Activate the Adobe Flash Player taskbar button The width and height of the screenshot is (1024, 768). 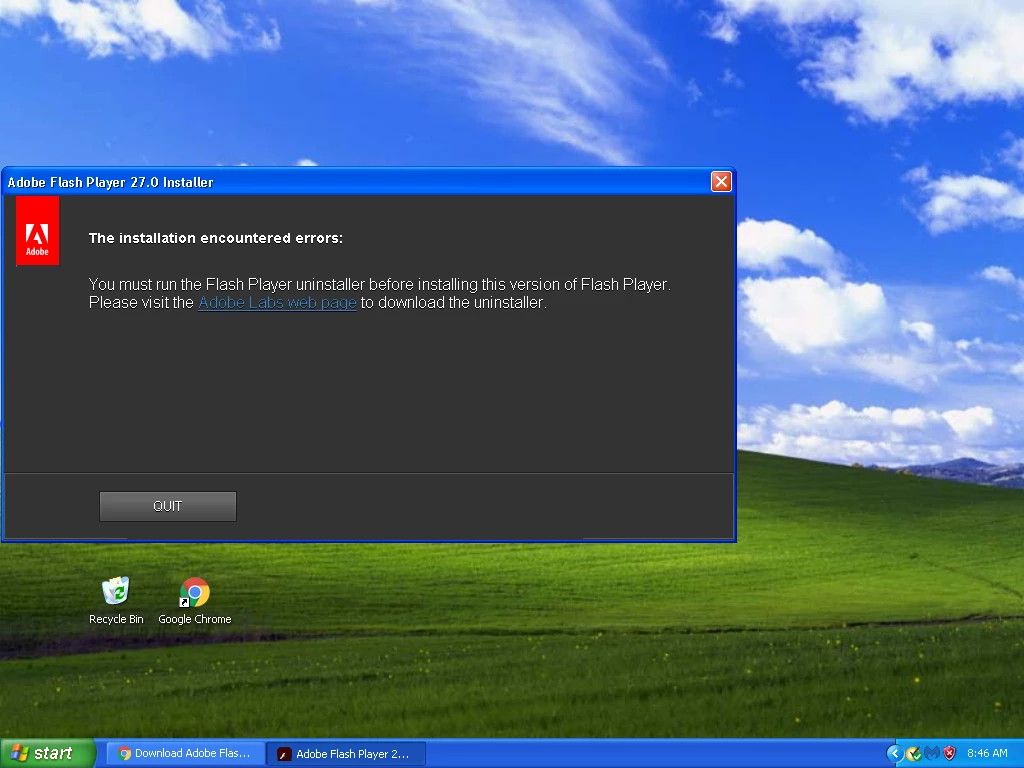(x=346, y=754)
